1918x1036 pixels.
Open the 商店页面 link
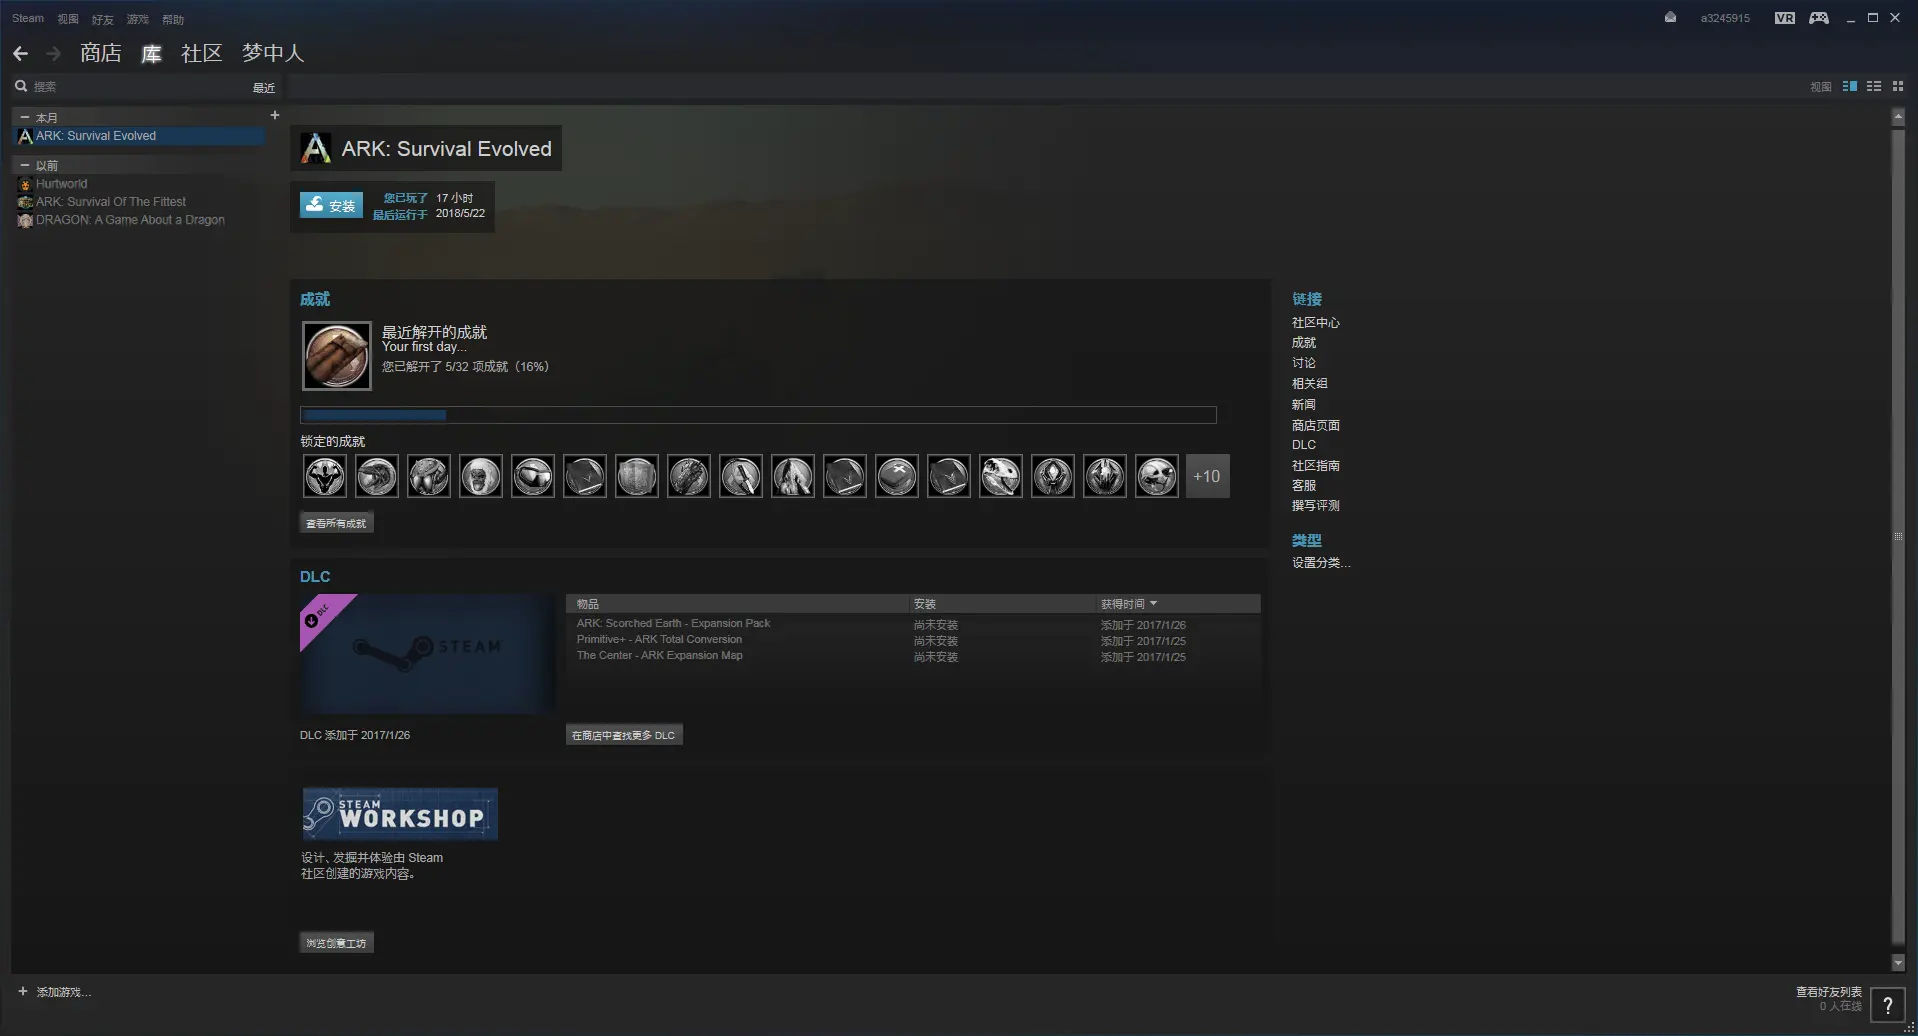point(1316,425)
